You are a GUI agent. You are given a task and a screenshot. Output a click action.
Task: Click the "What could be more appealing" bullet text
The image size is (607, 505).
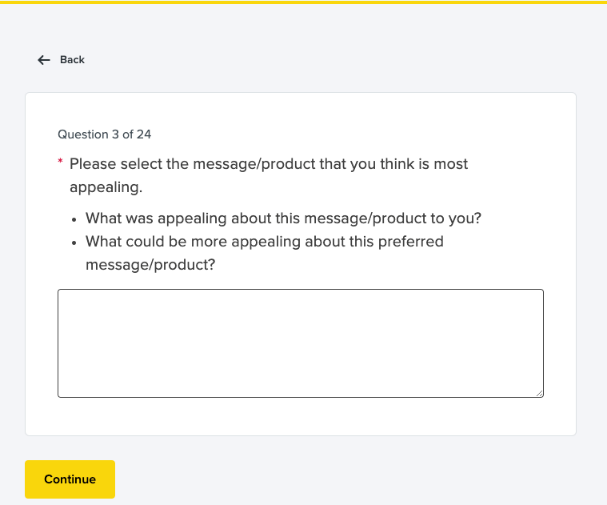point(264,242)
